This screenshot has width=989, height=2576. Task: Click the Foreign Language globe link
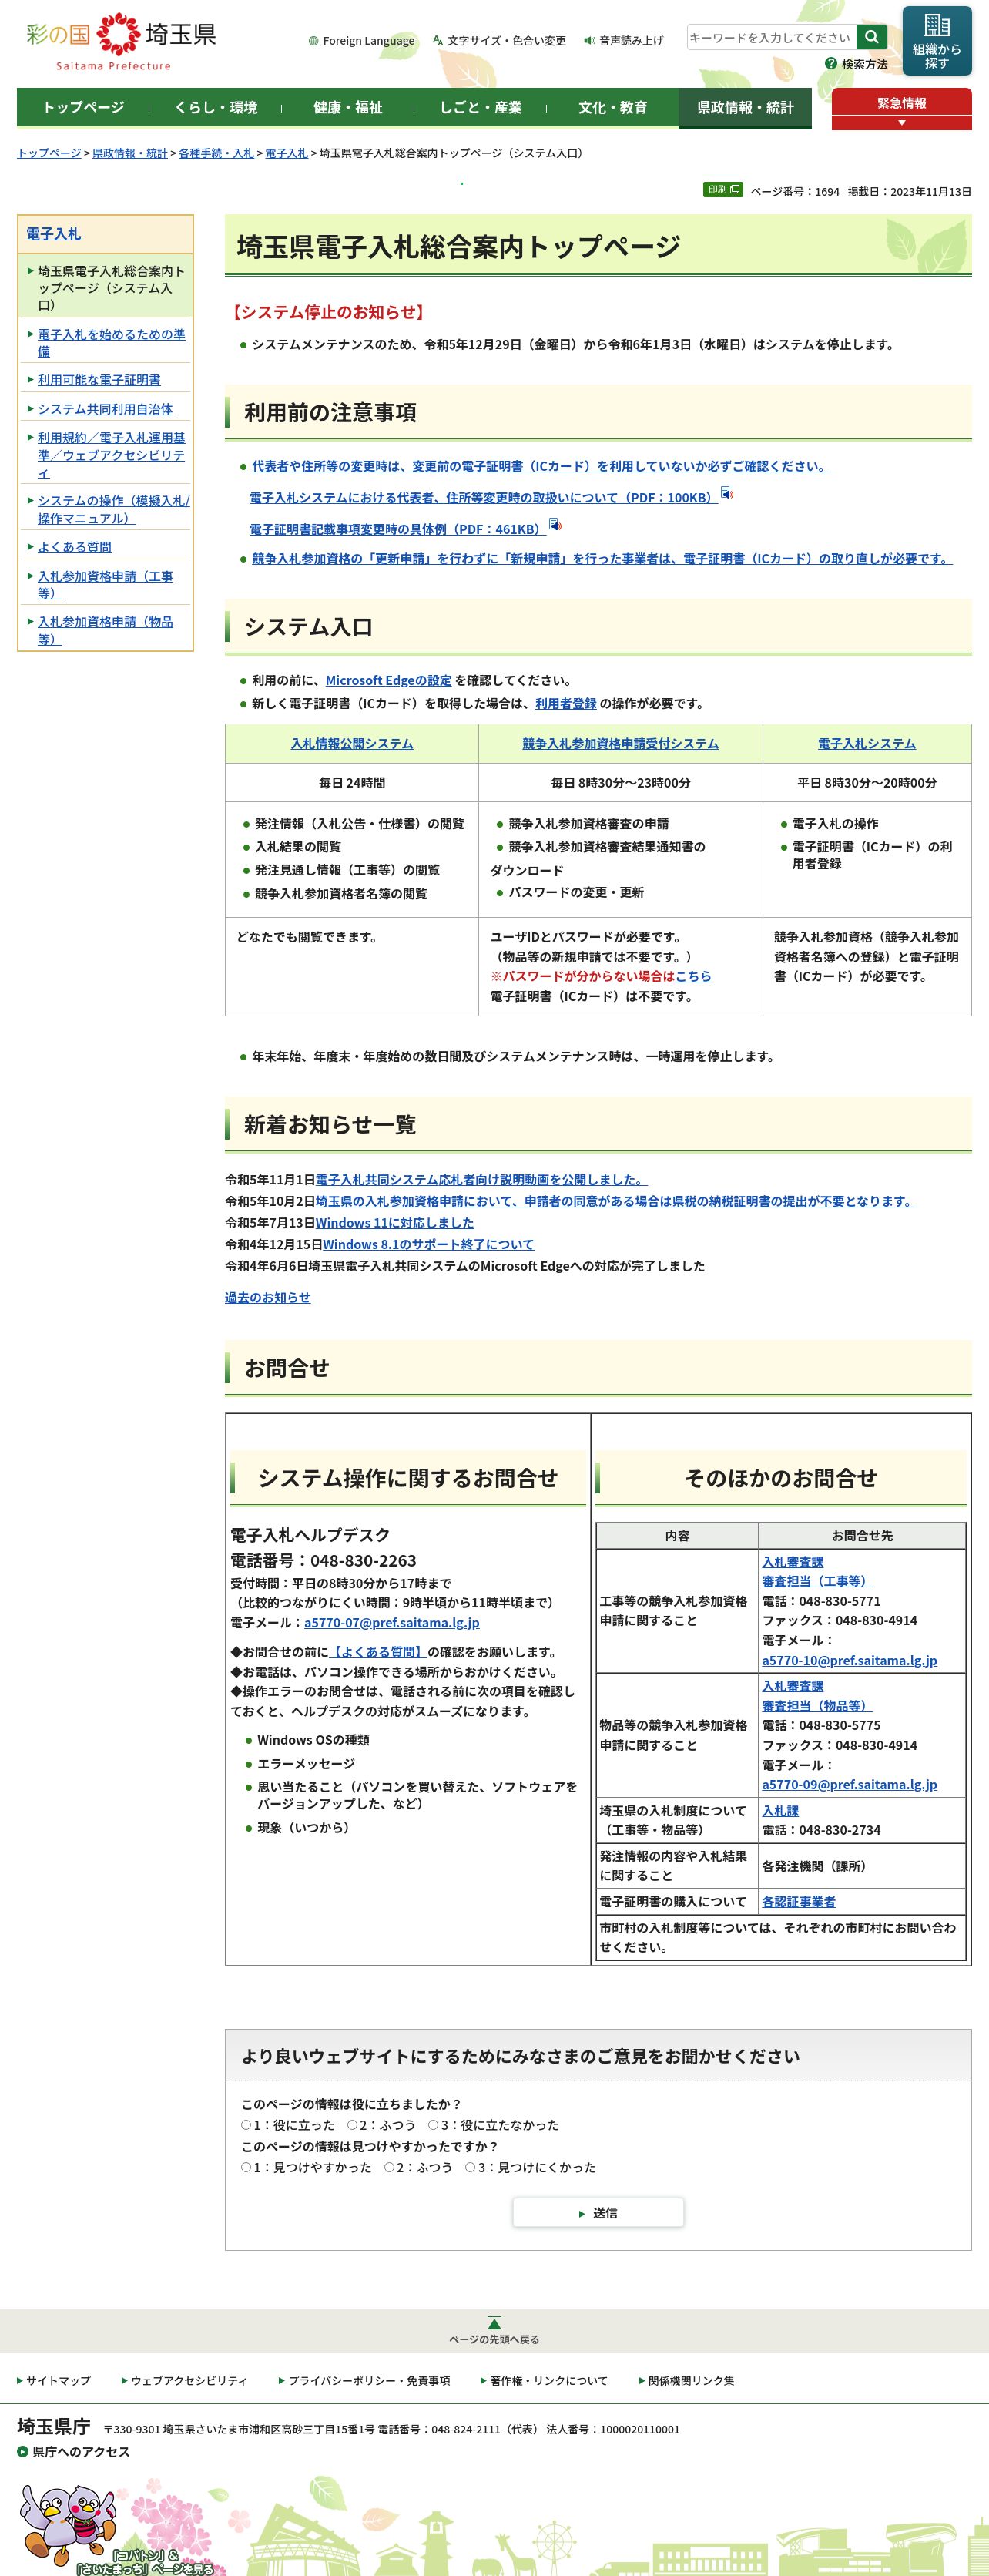click(x=361, y=41)
